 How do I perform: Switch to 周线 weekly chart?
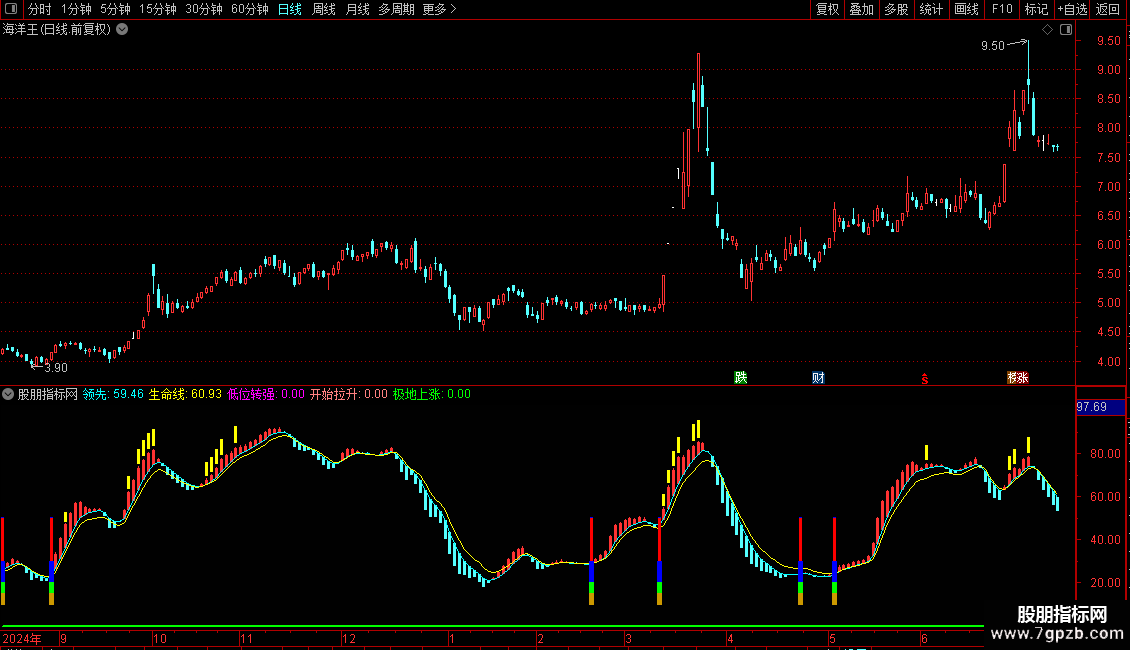pyautogui.click(x=324, y=9)
